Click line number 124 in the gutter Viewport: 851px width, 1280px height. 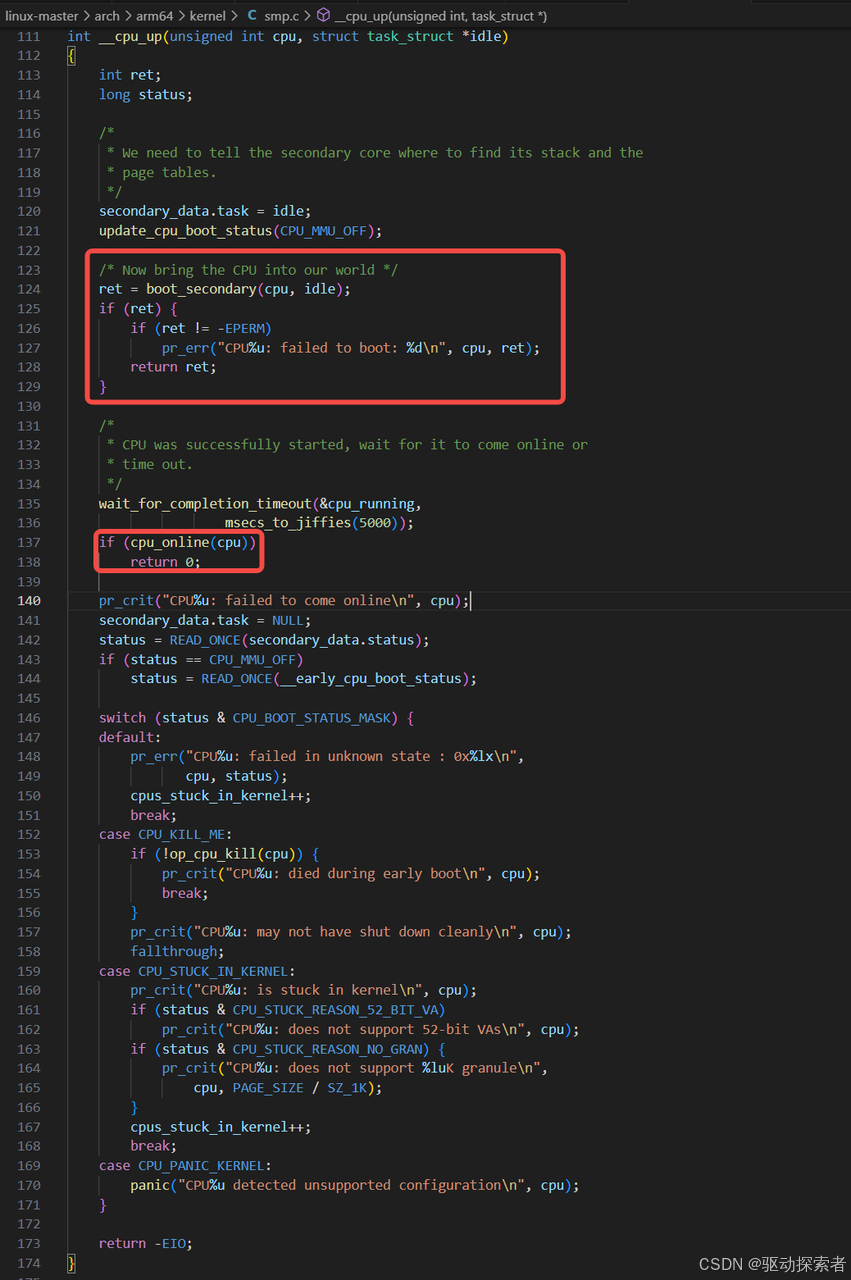(x=29, y=289)
